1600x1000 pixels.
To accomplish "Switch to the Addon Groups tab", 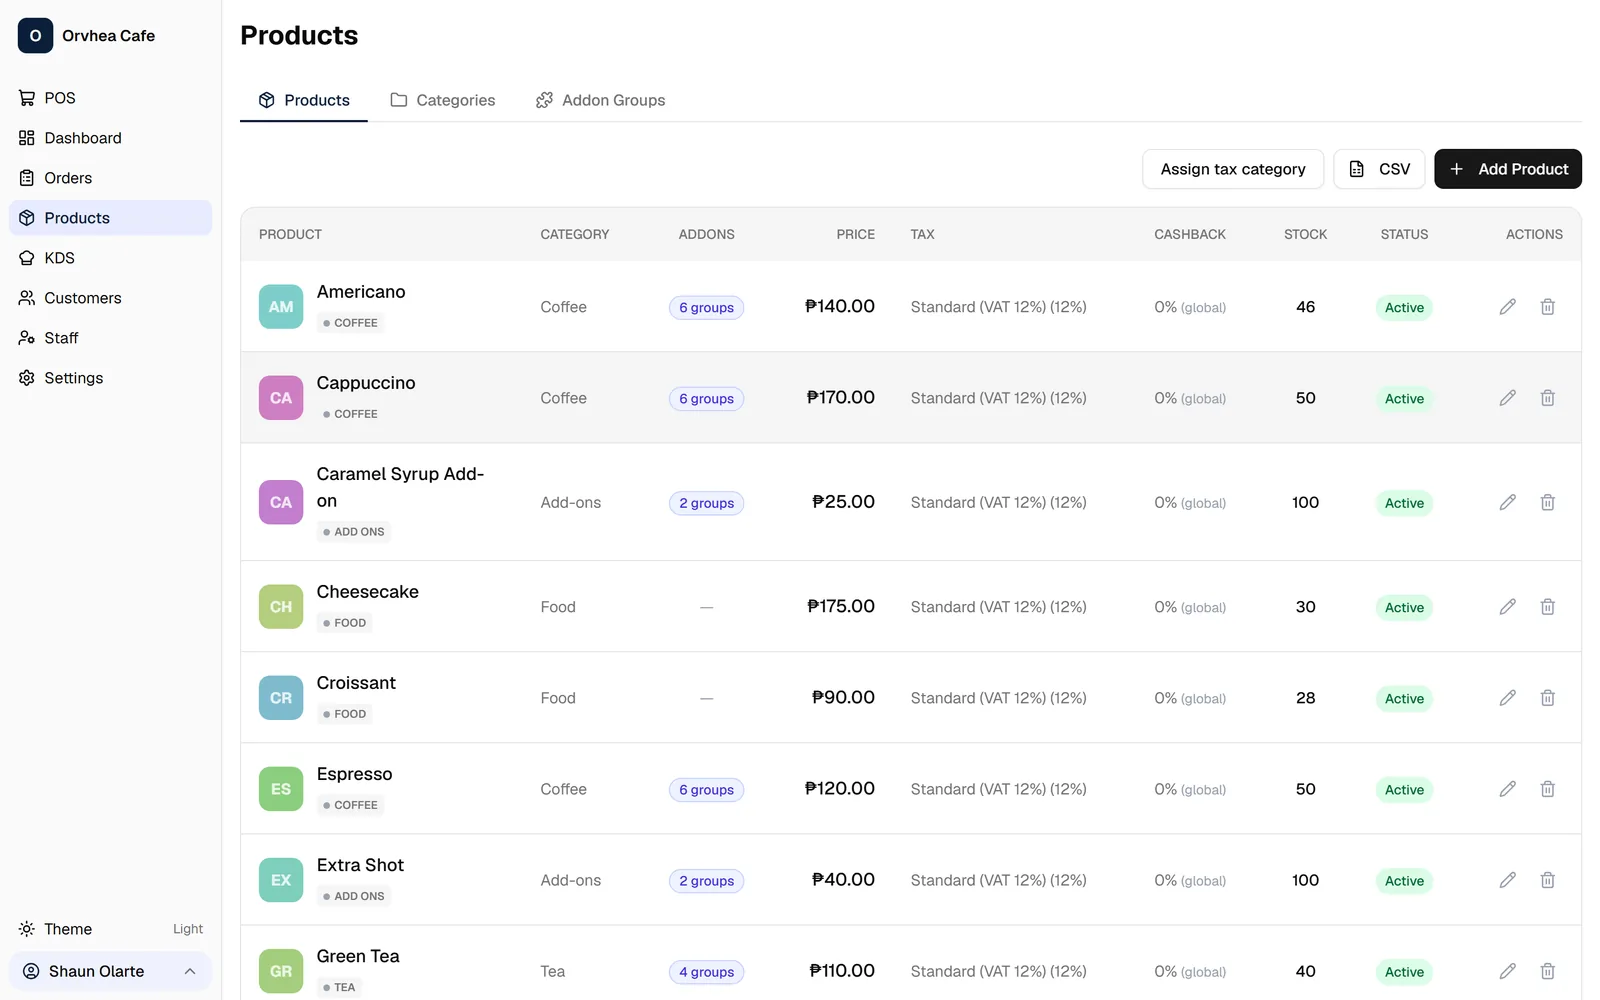I will (600, 100).
